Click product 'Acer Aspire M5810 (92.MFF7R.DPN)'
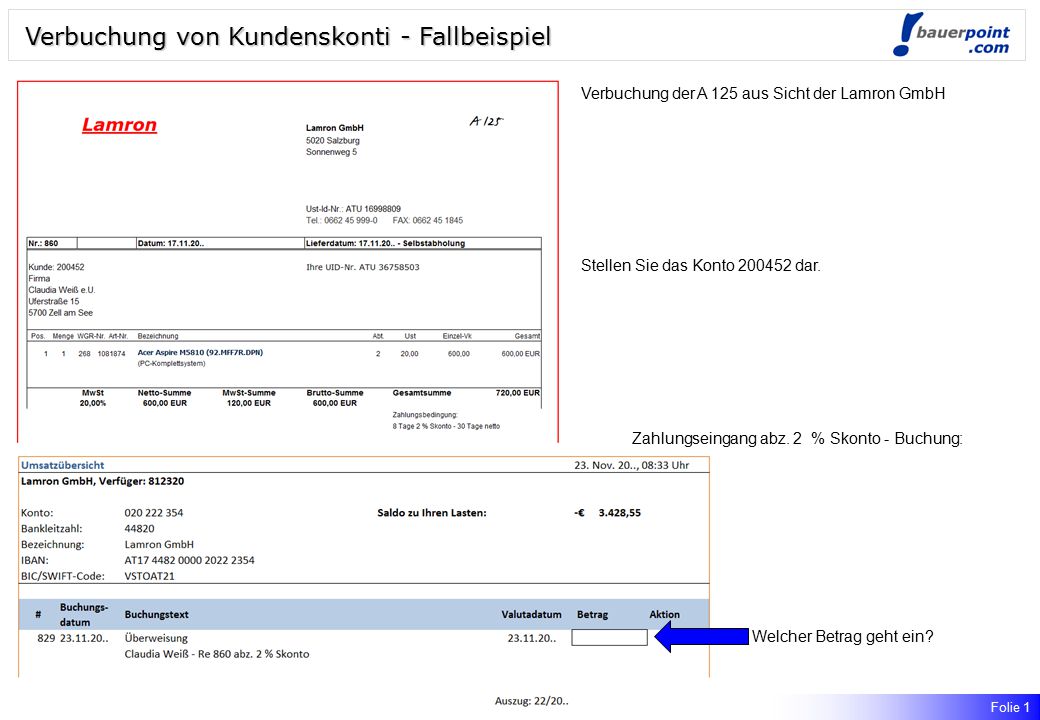 [200, 353]
